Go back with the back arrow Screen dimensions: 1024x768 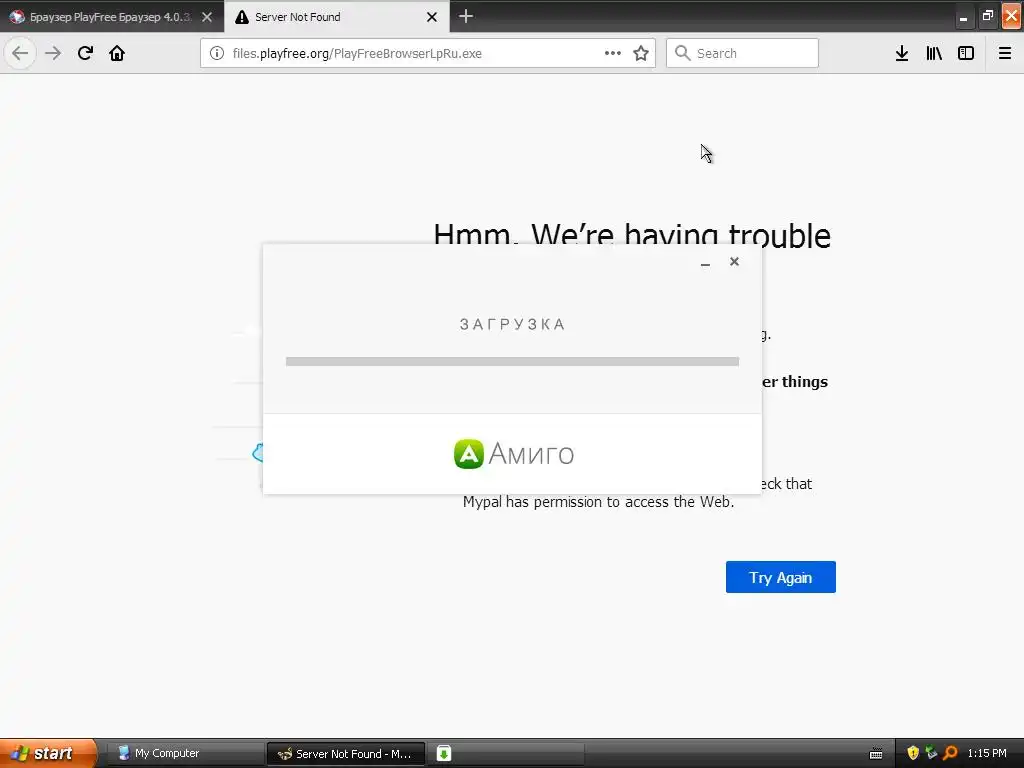click(20, 53)
